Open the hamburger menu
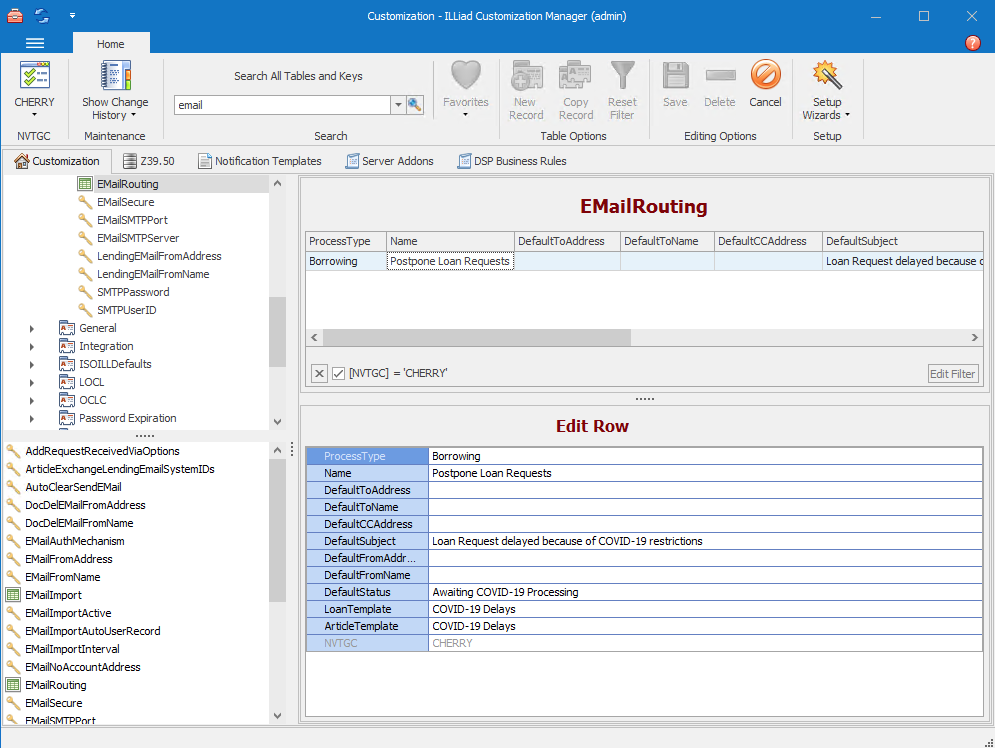The height and width of the screenshot is (748, 995). (x=34, y=43)
